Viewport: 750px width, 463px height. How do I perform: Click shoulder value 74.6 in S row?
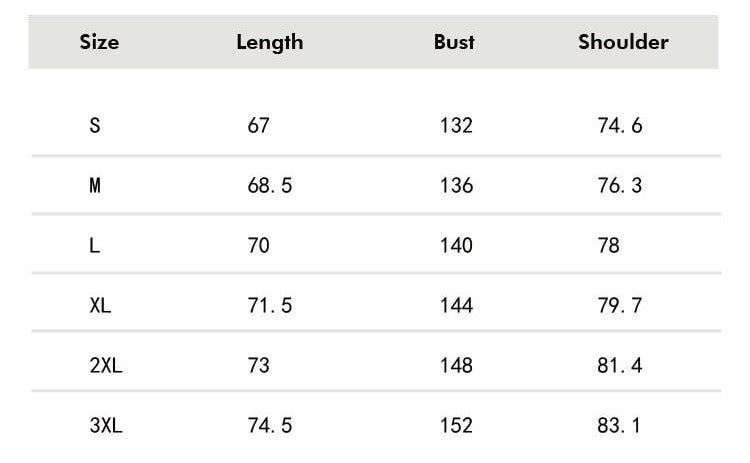pos(620,126)
